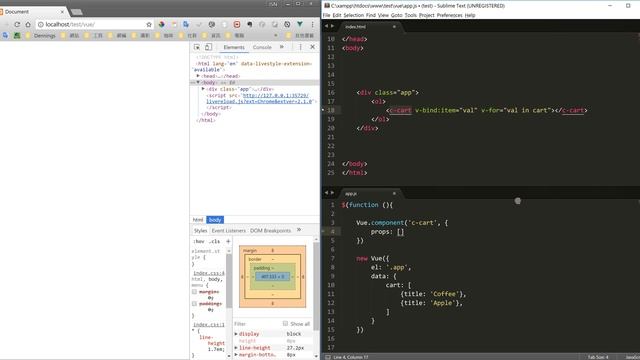Toggle the .cls class editor
The image size is (640, 360).
pyautogui.click(x=215, y=242)
